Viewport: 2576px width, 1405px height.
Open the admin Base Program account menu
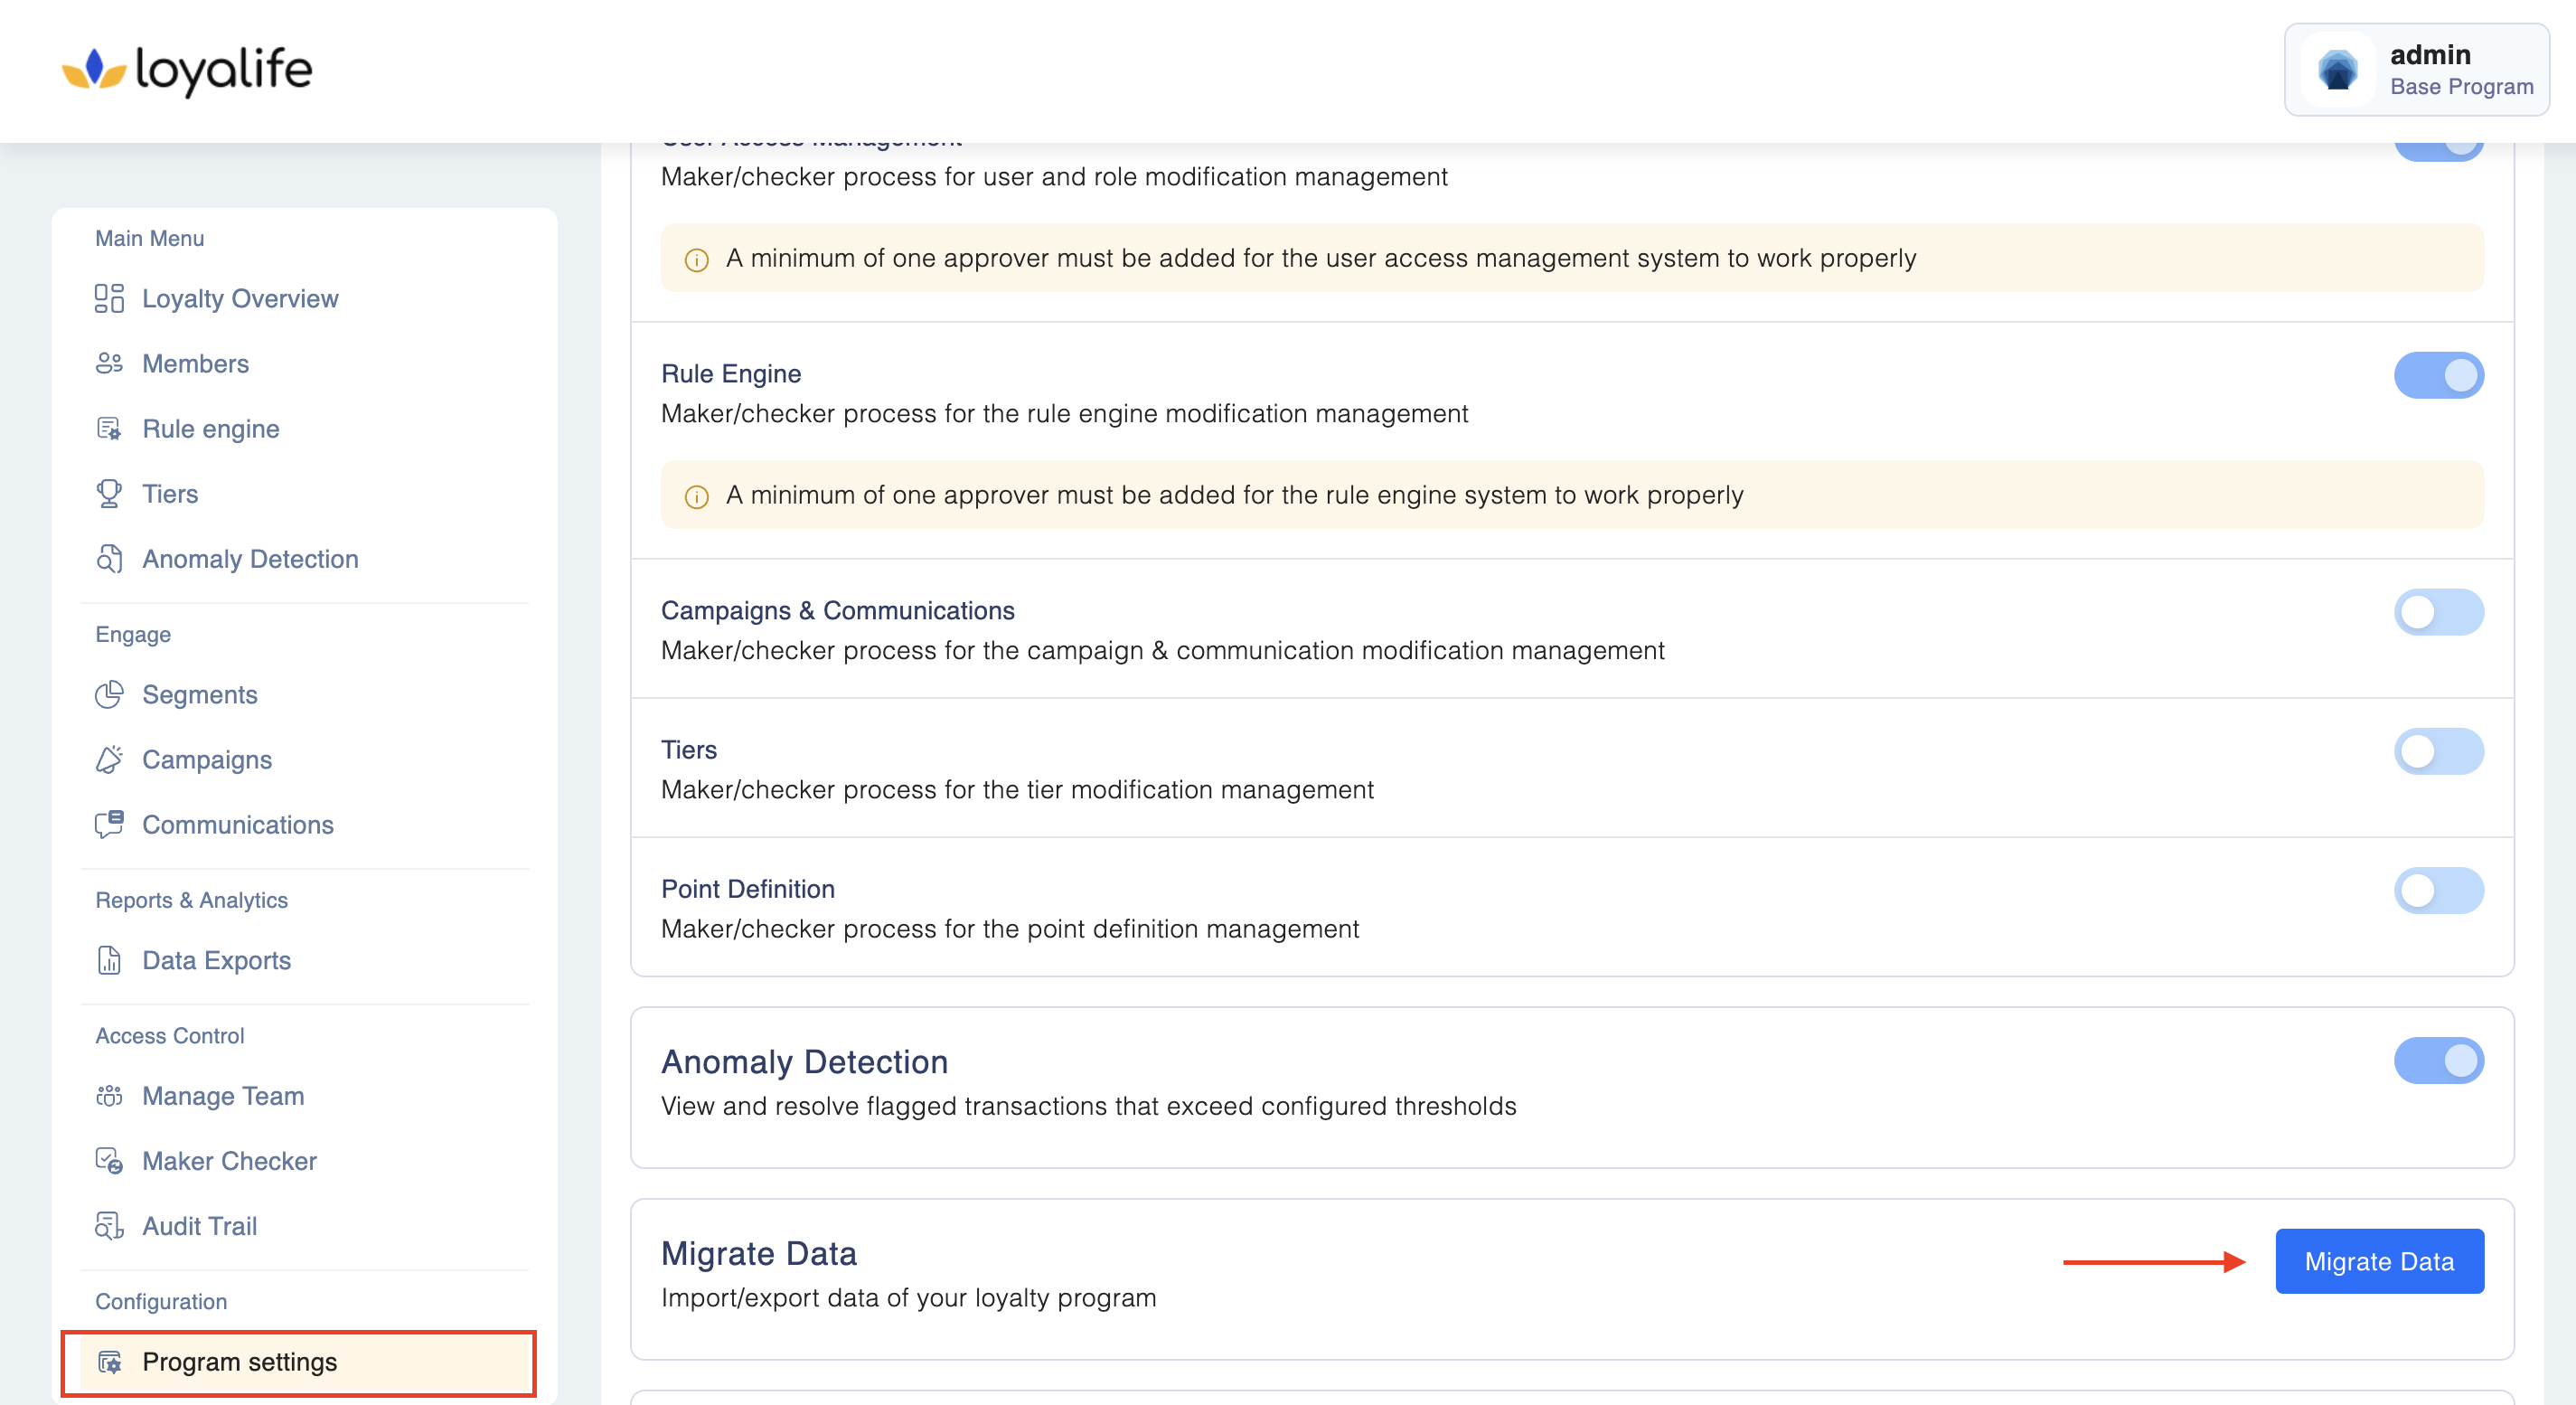tap(2416, 70)
